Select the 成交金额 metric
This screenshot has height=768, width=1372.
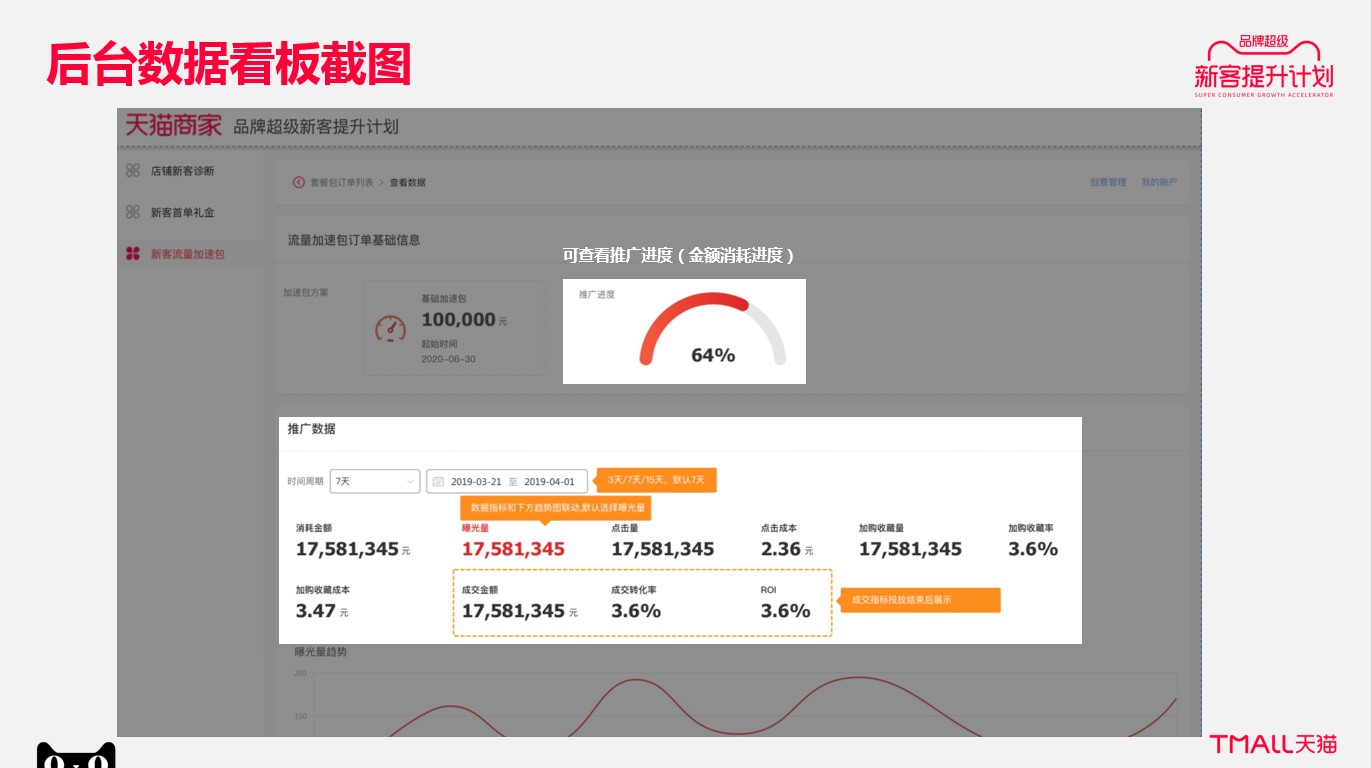point(520,602)
